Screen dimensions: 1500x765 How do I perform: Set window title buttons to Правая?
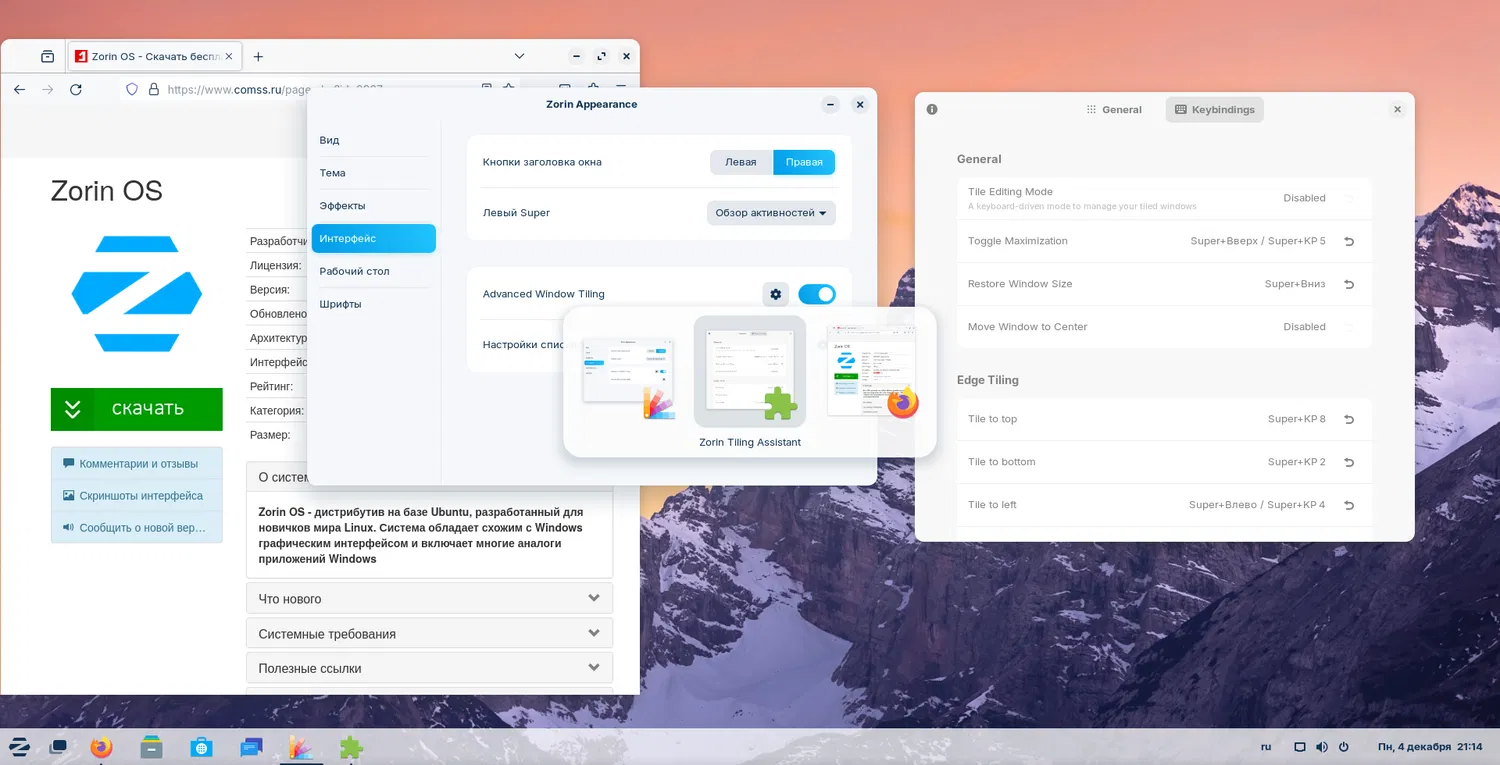pos(804,162)
